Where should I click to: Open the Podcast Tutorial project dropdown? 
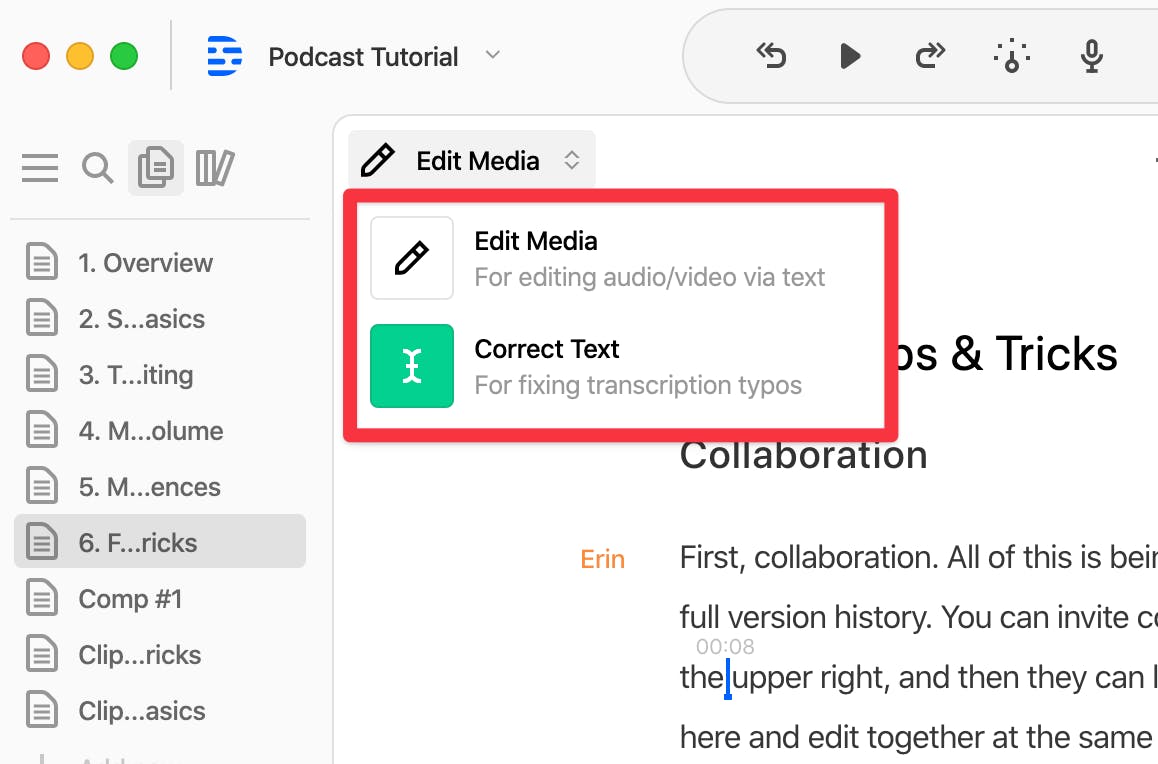click(x=492, y=56)
